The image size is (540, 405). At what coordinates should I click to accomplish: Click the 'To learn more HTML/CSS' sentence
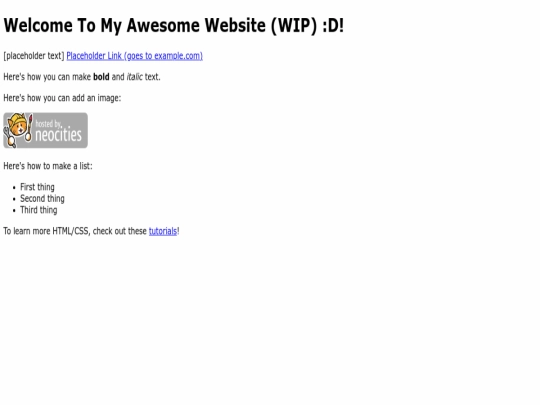coord(91,231)
